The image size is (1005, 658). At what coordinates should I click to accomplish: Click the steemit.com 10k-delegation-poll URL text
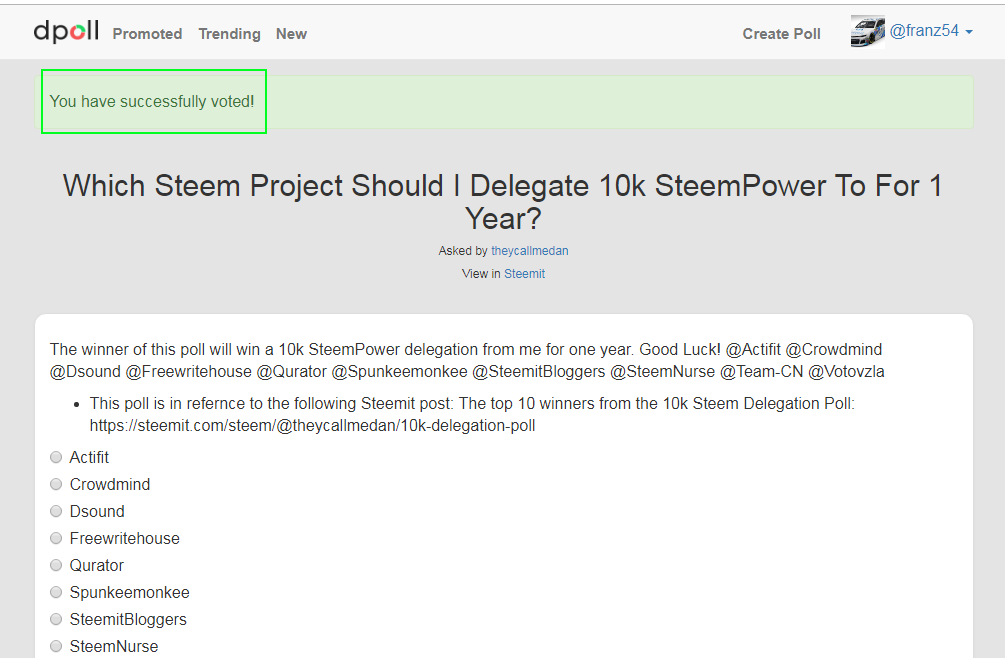(312, 425)
